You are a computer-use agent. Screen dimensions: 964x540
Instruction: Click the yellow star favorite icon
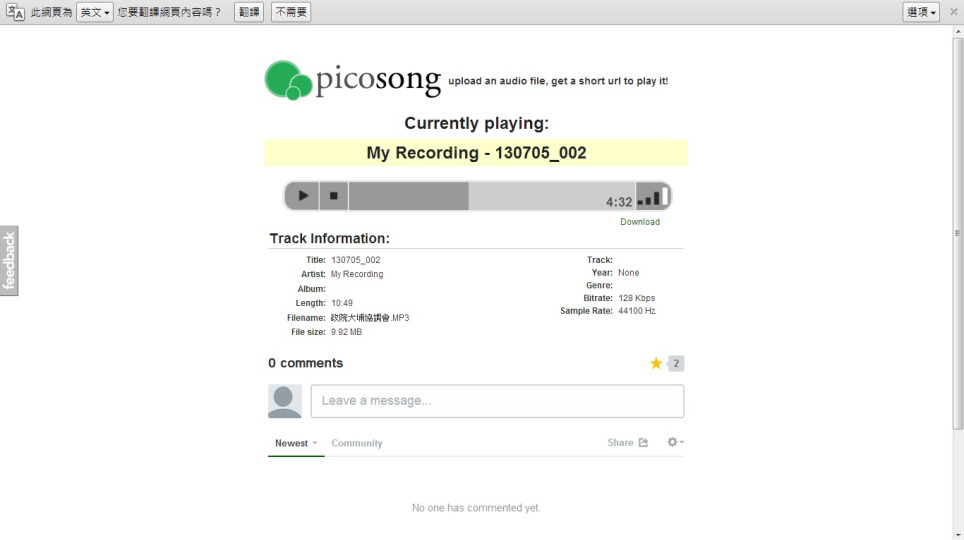pos(656,363)
